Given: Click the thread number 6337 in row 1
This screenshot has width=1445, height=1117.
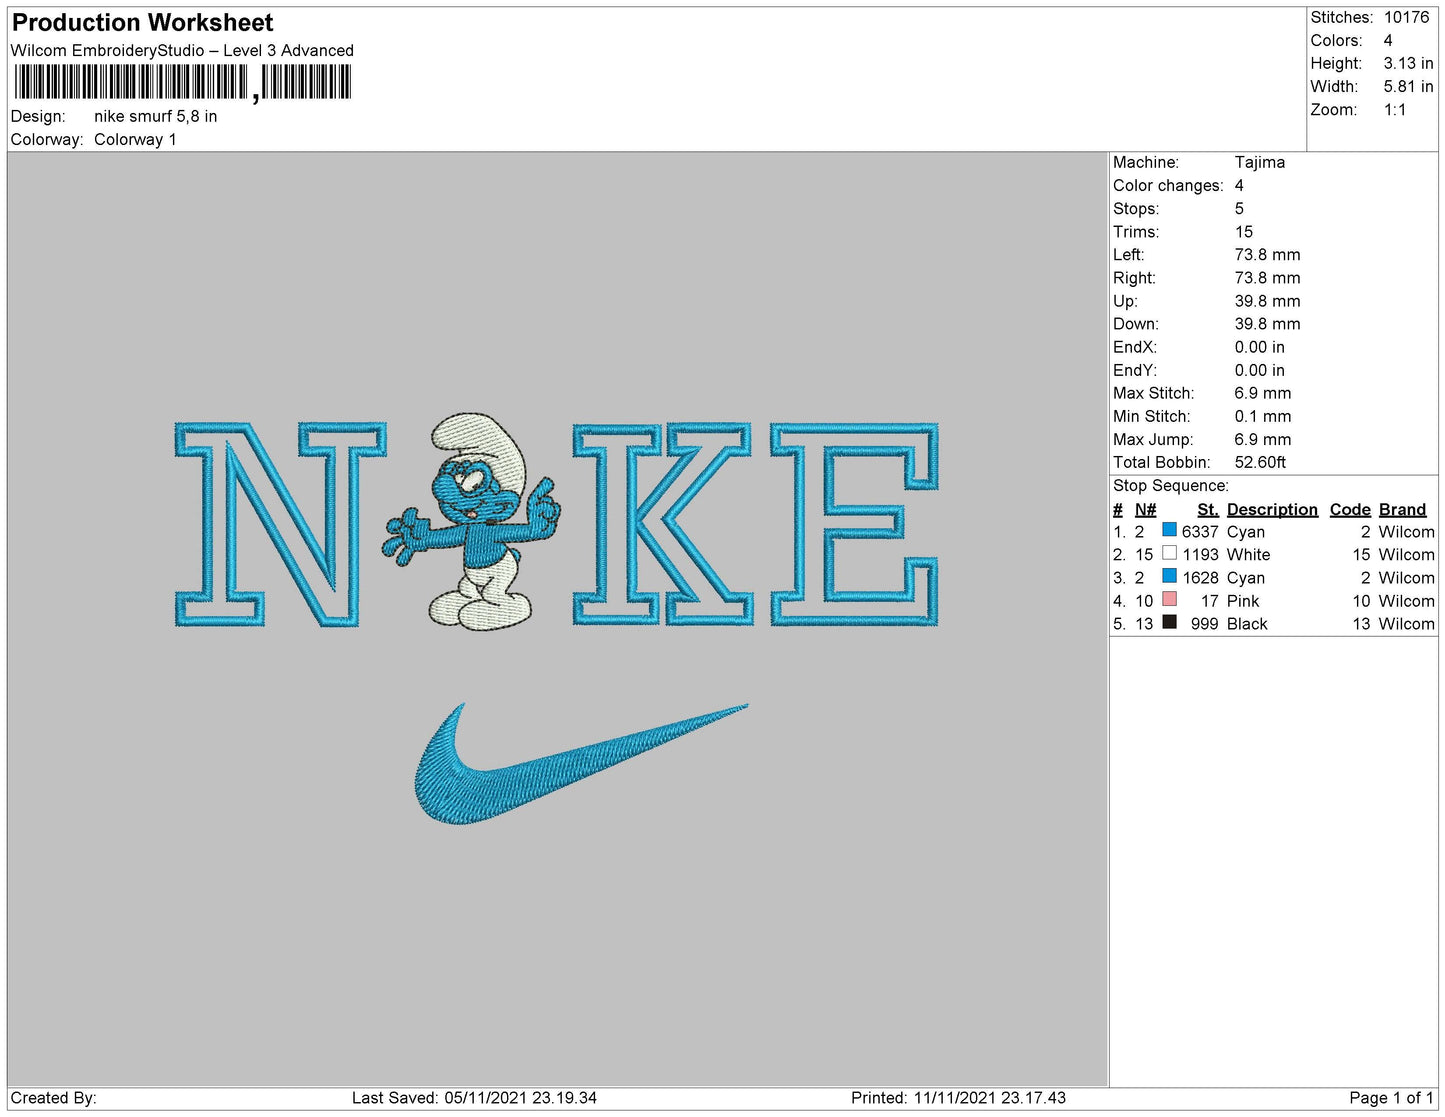Looking at the screenshot, I should pyautogui.click(x=1200, y=532).
